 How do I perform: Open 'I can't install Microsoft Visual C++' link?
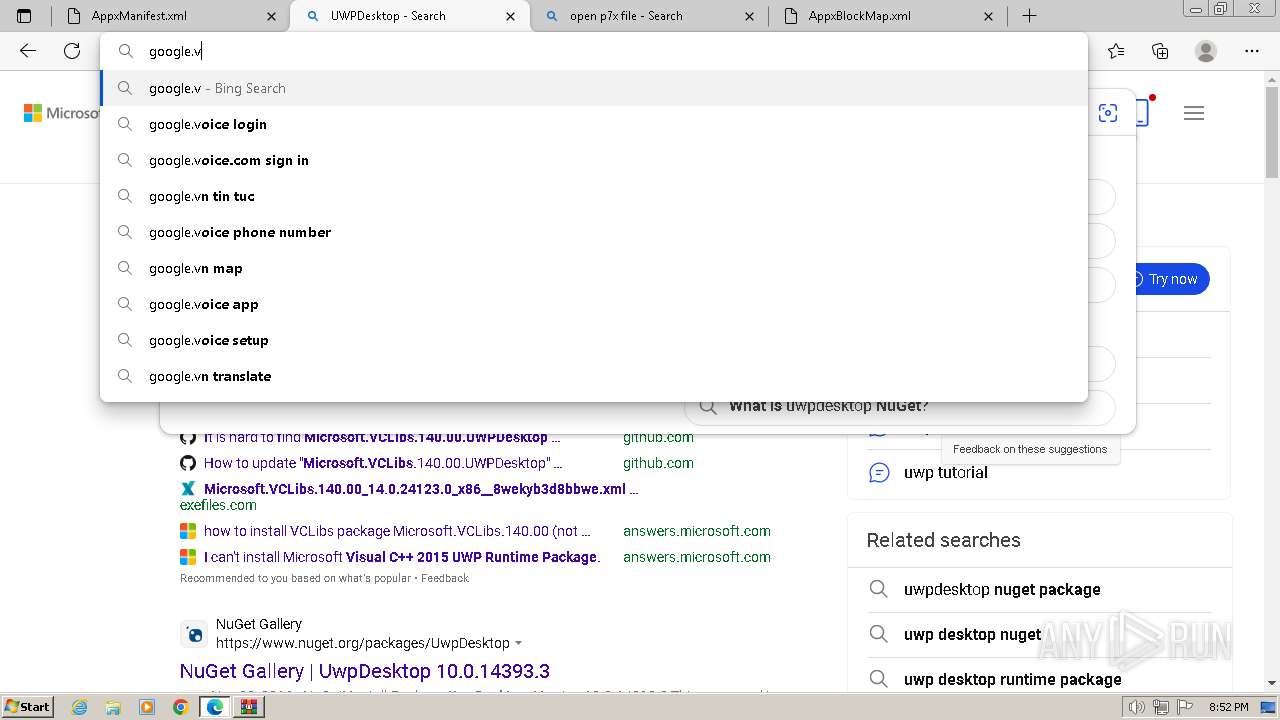402,557
